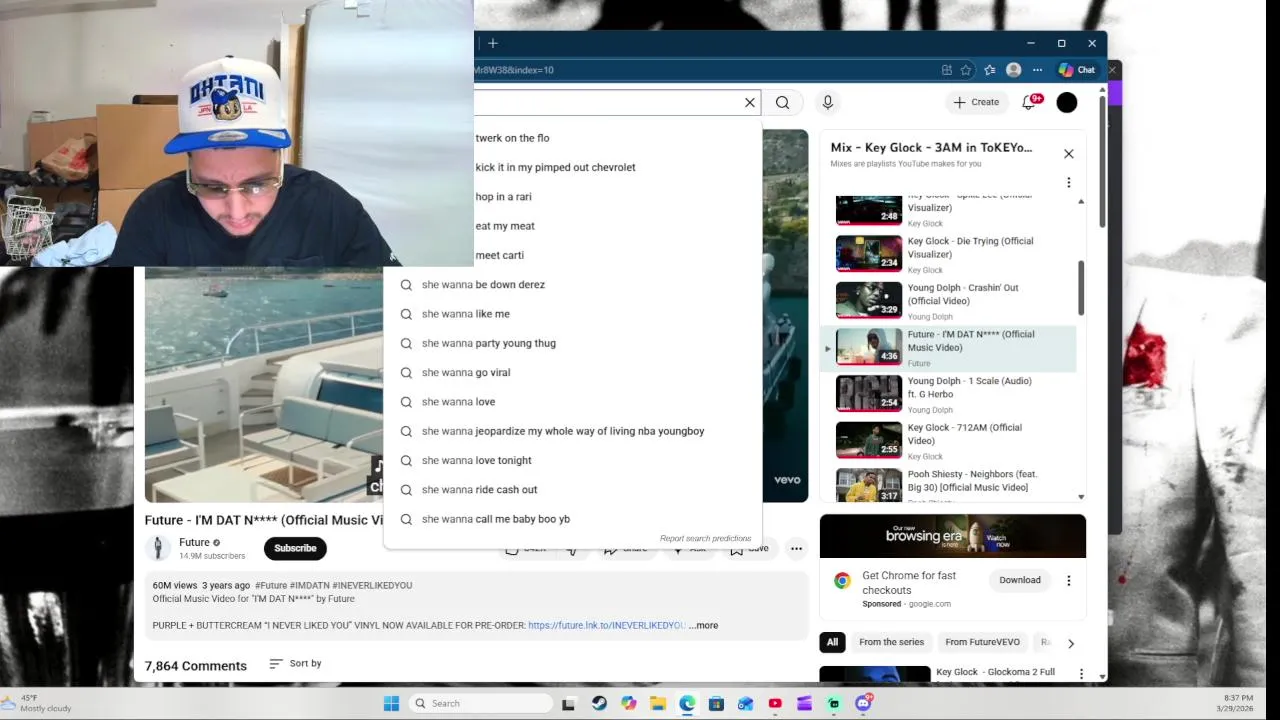Open the Chrome ad options menu

[x=1068, y=581]
